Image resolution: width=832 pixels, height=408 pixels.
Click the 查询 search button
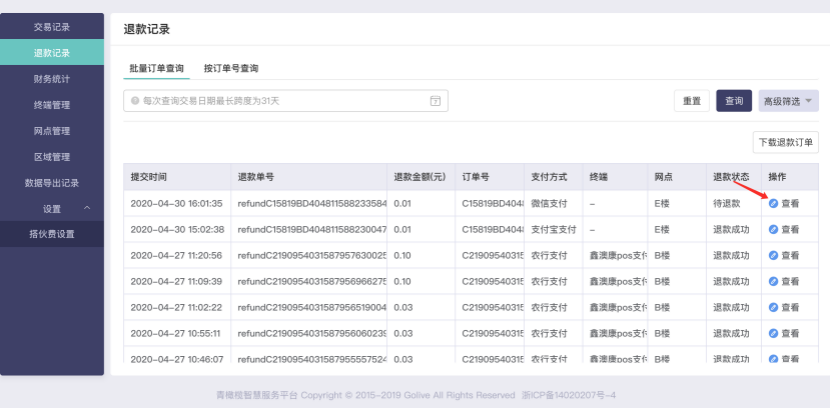point(734,101)
